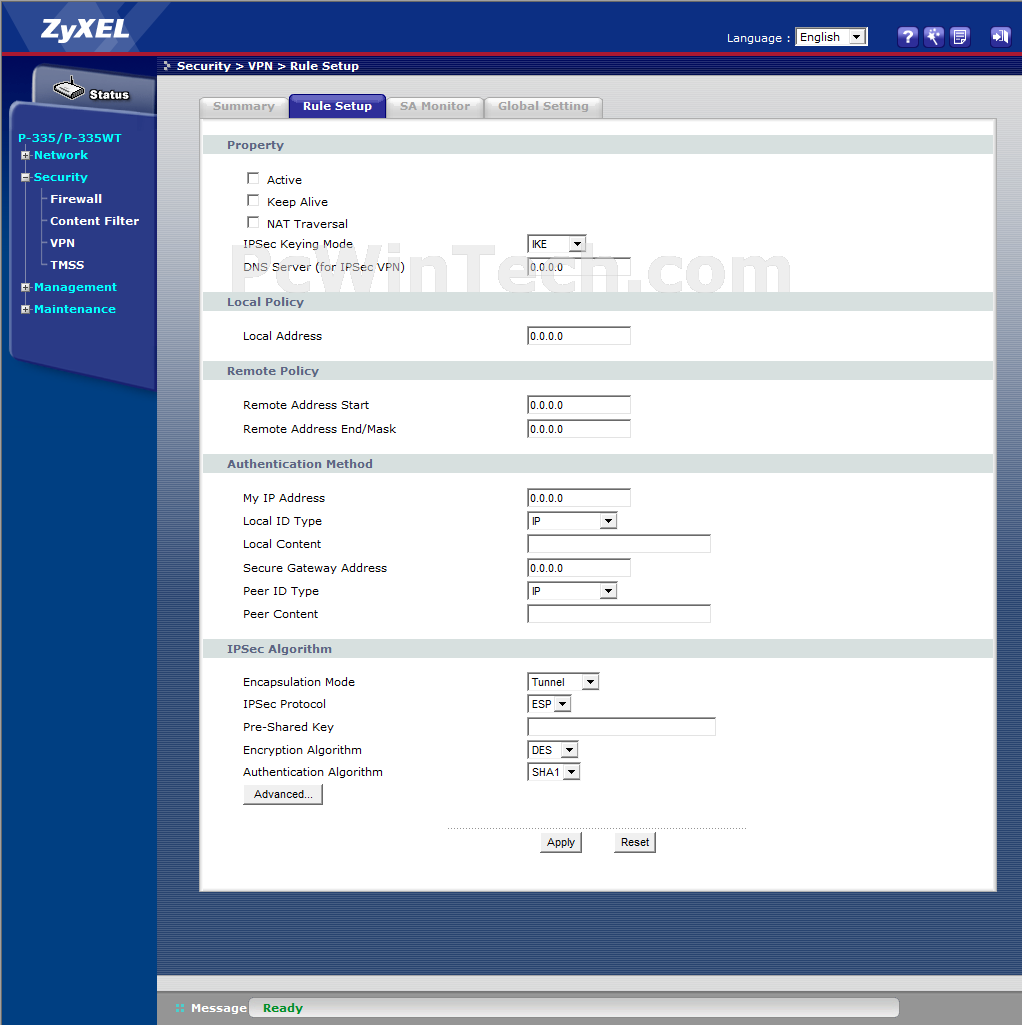This screenshot has height=1025, width=1022.
Task: Switch to the Summary tab
Action: click(x=244, y=107)
